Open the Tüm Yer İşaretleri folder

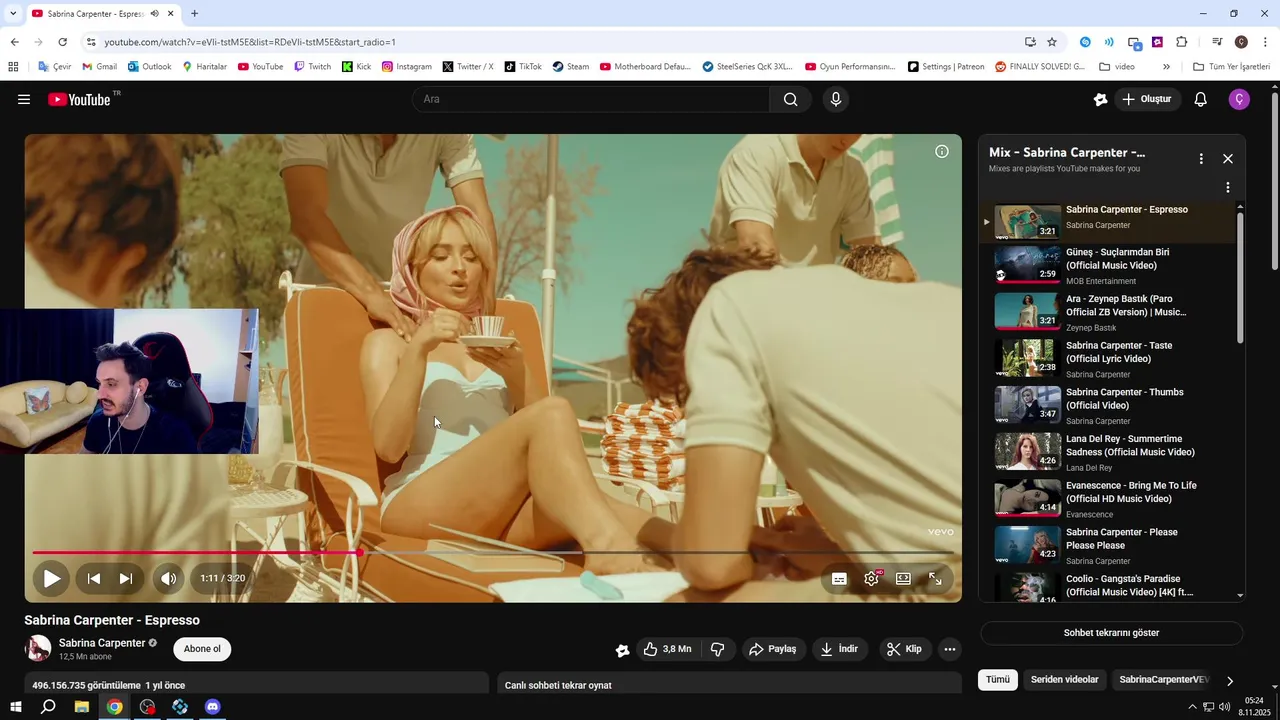[x=1232, y=67]
